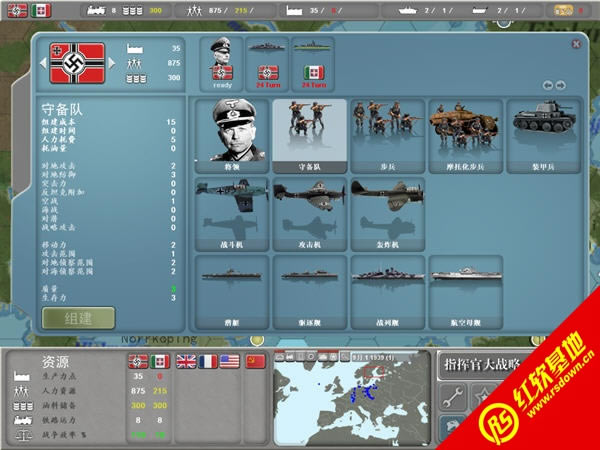The image size is (600, 450).
Task: Select the United Kingdom flag tab
Action: 184,362
